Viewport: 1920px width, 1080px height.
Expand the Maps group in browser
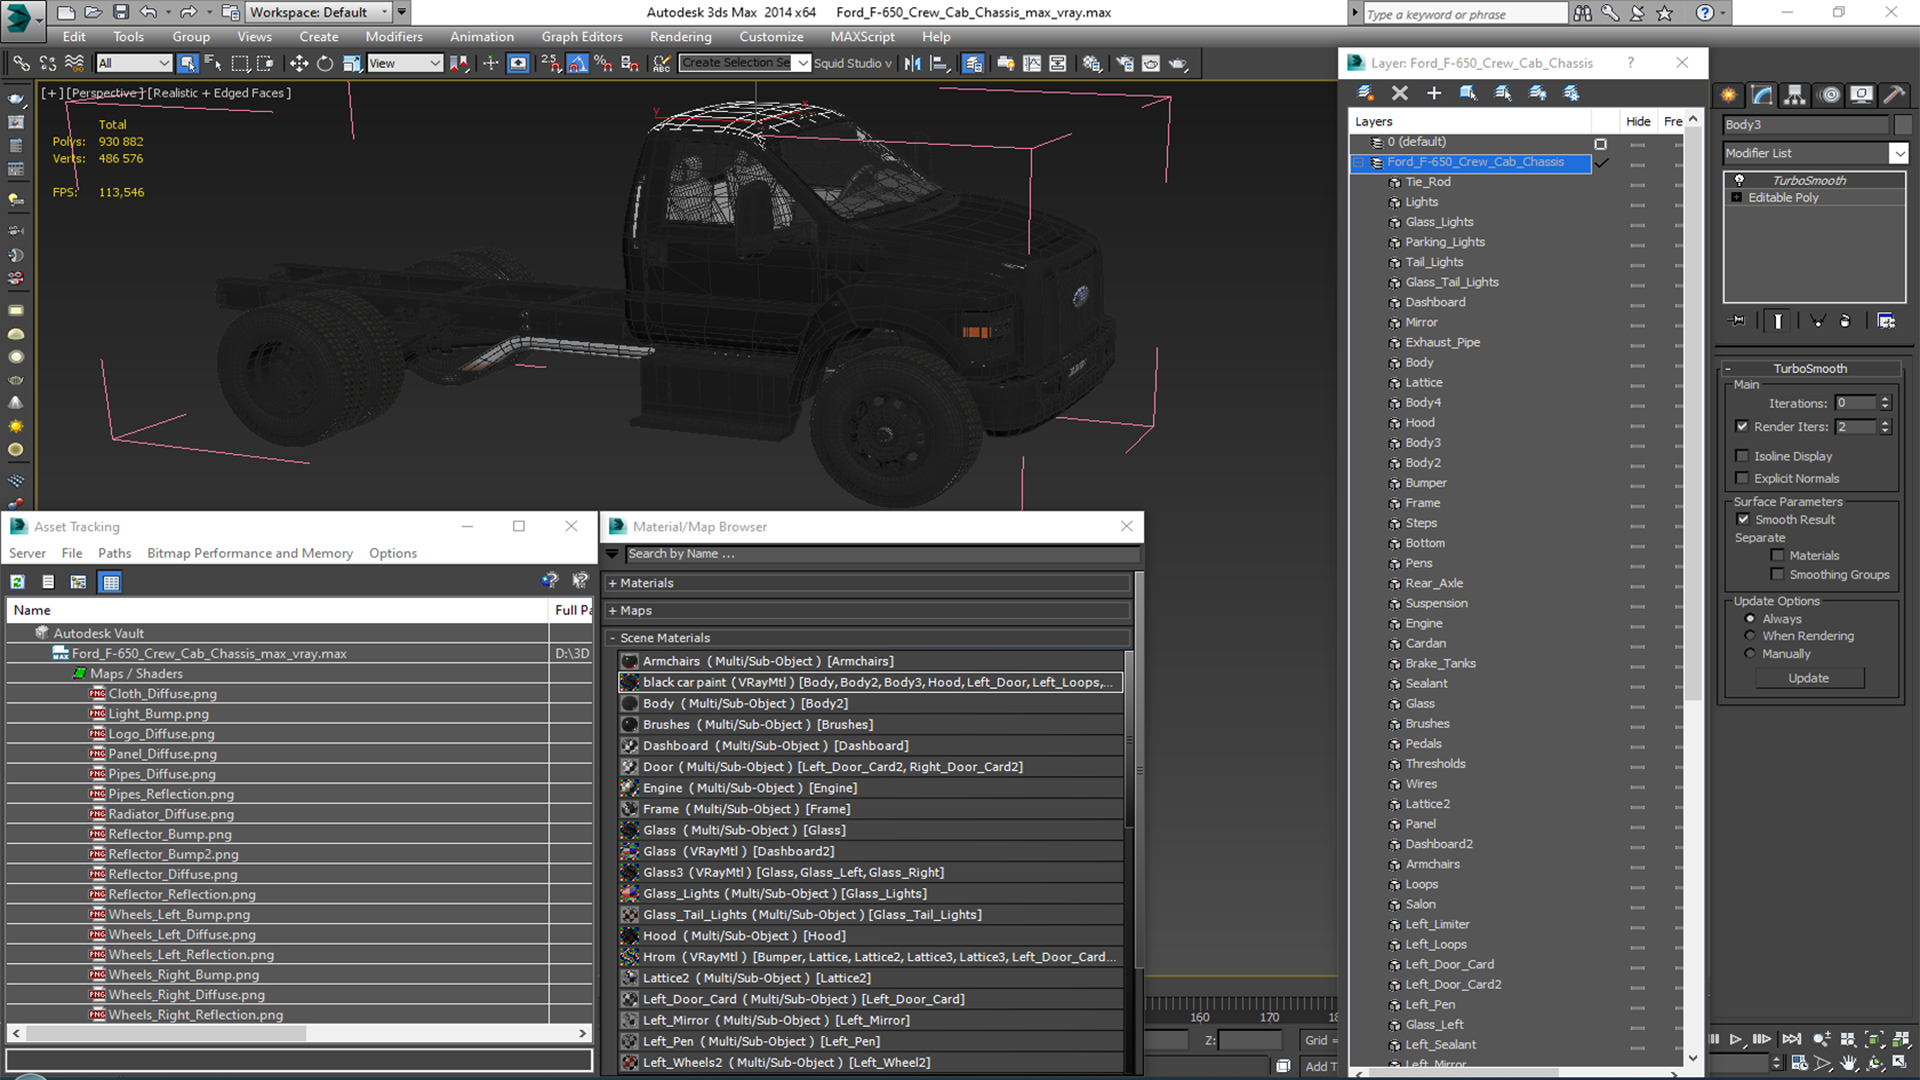coord(612,610)
